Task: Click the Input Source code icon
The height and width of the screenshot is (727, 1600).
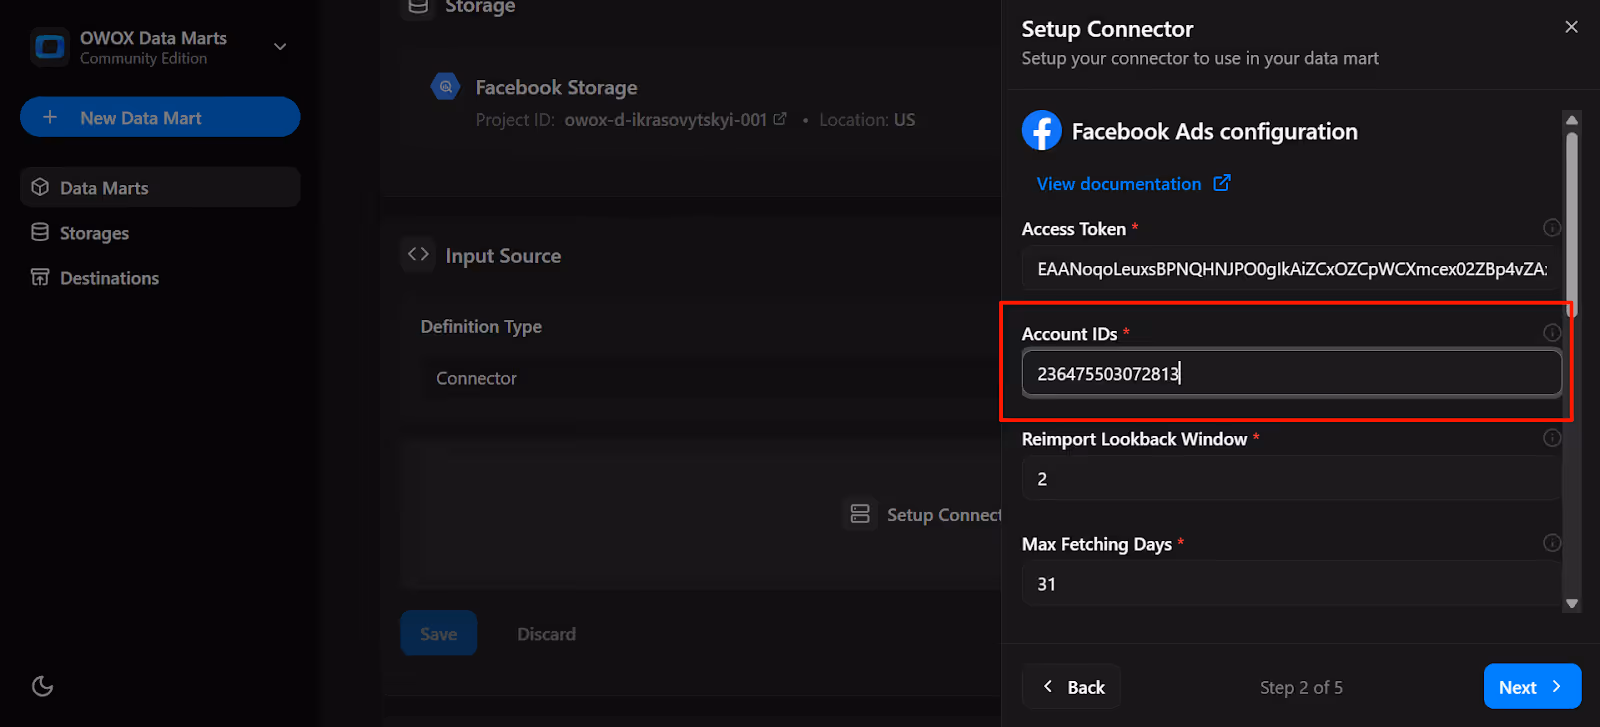Action: [418, 254]
